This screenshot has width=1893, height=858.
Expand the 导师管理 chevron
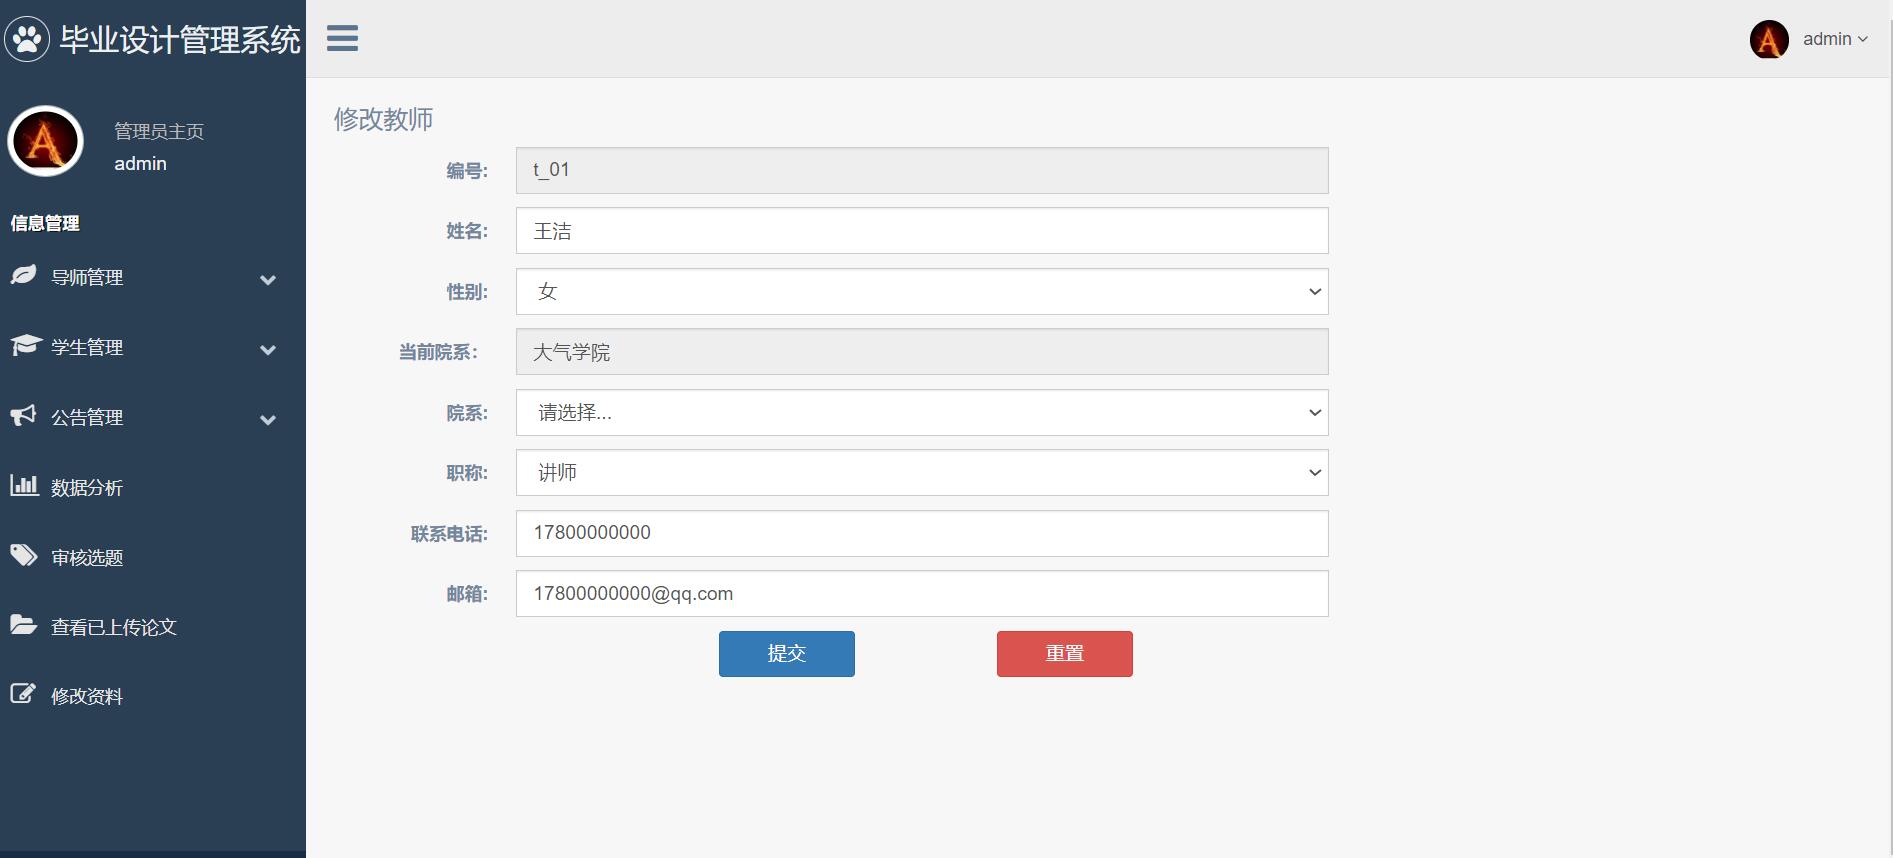[268, 280]
